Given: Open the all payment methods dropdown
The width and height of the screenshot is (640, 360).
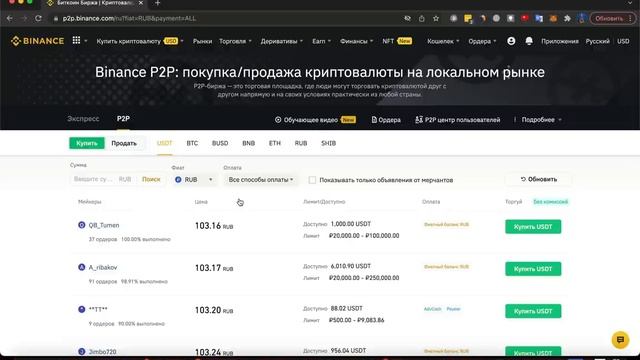Looking at the screenshot, I should pos(261,180).
